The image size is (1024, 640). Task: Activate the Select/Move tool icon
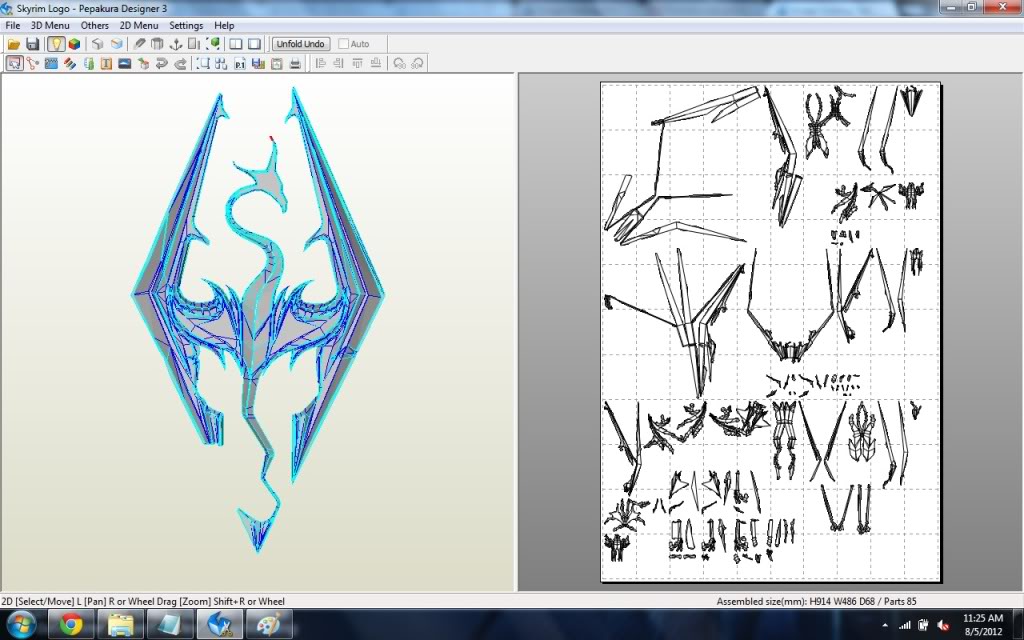(x=14, y=63)
